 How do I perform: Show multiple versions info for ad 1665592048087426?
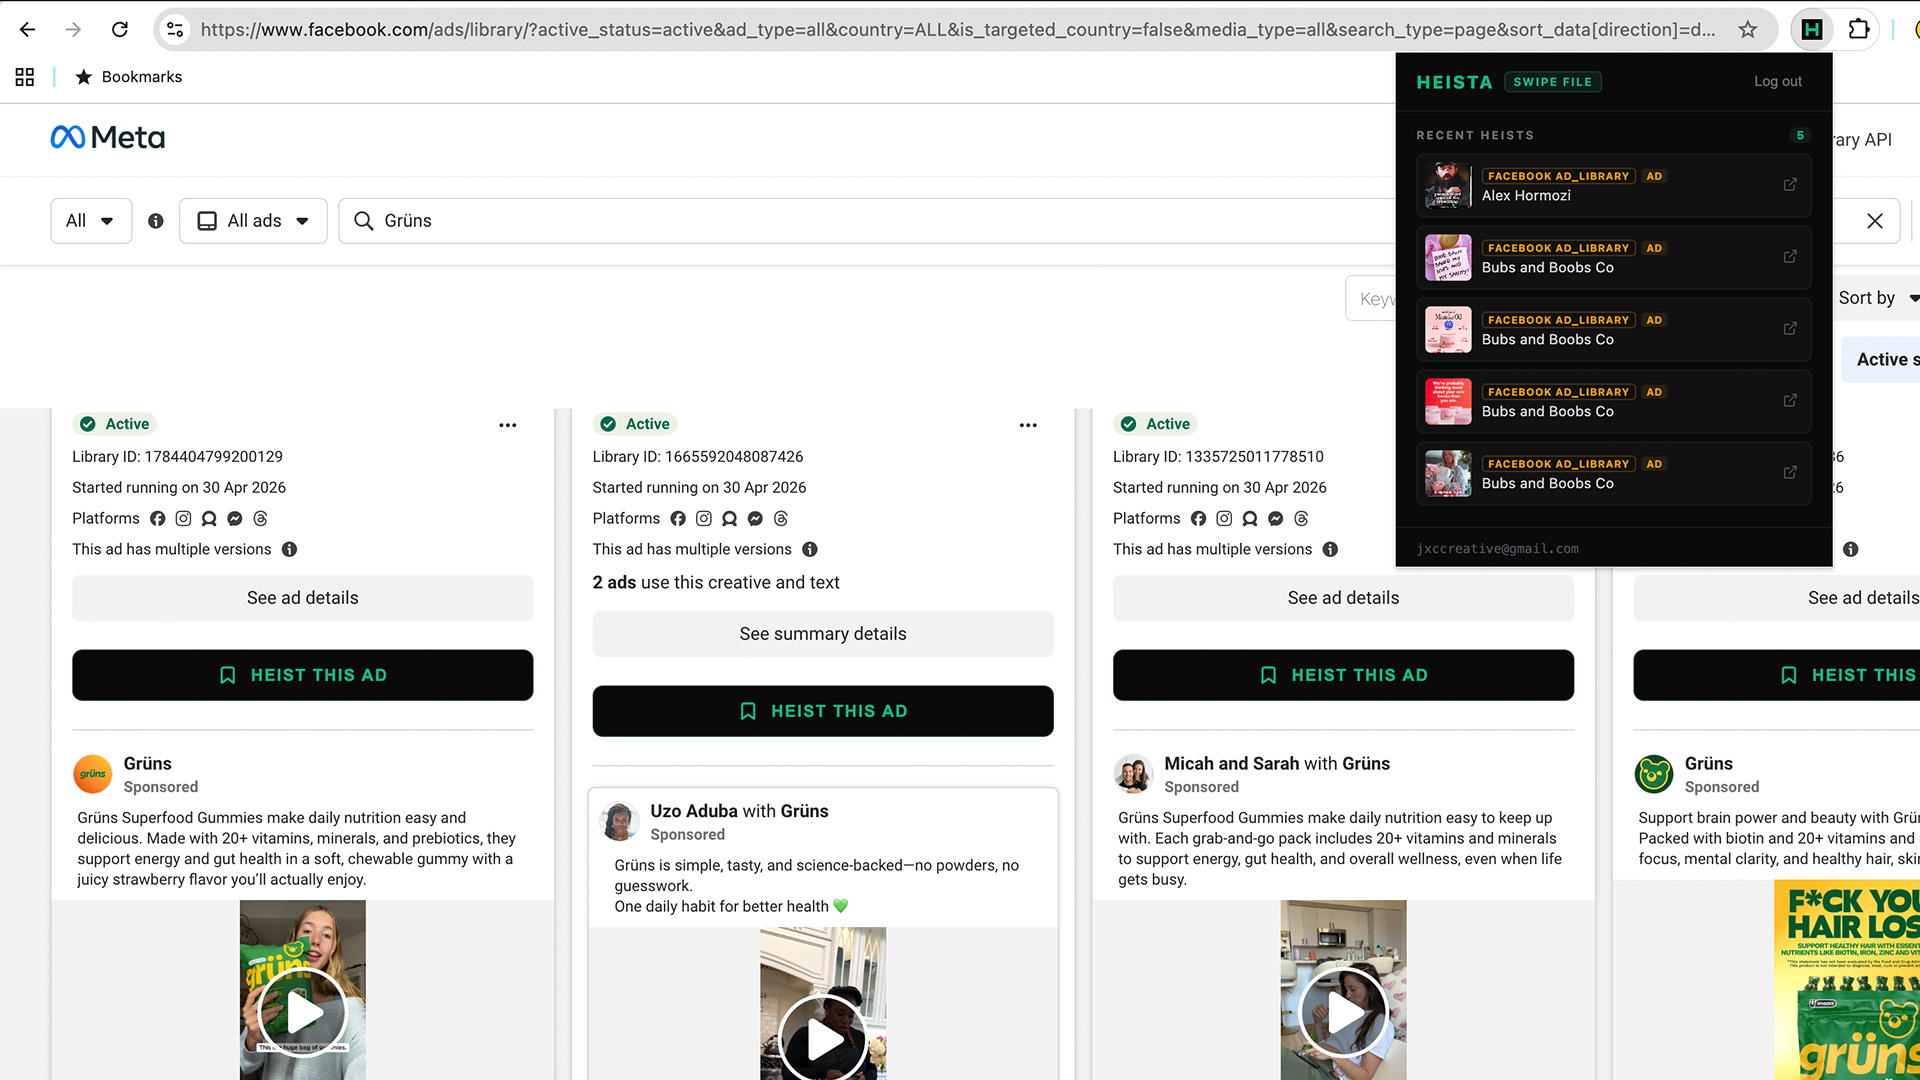click(810, 549)
